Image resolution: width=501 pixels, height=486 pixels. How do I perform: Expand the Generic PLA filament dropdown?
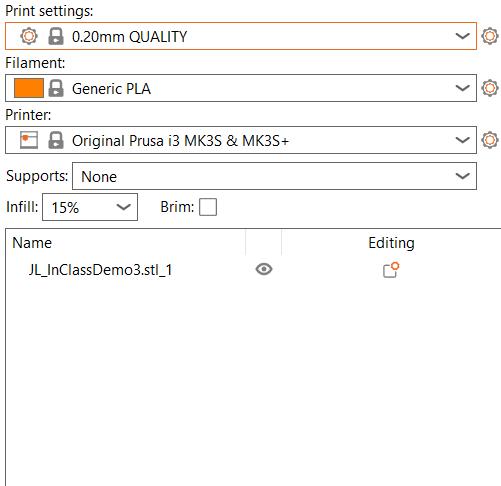pyautogui.click(x=462, y=88)
